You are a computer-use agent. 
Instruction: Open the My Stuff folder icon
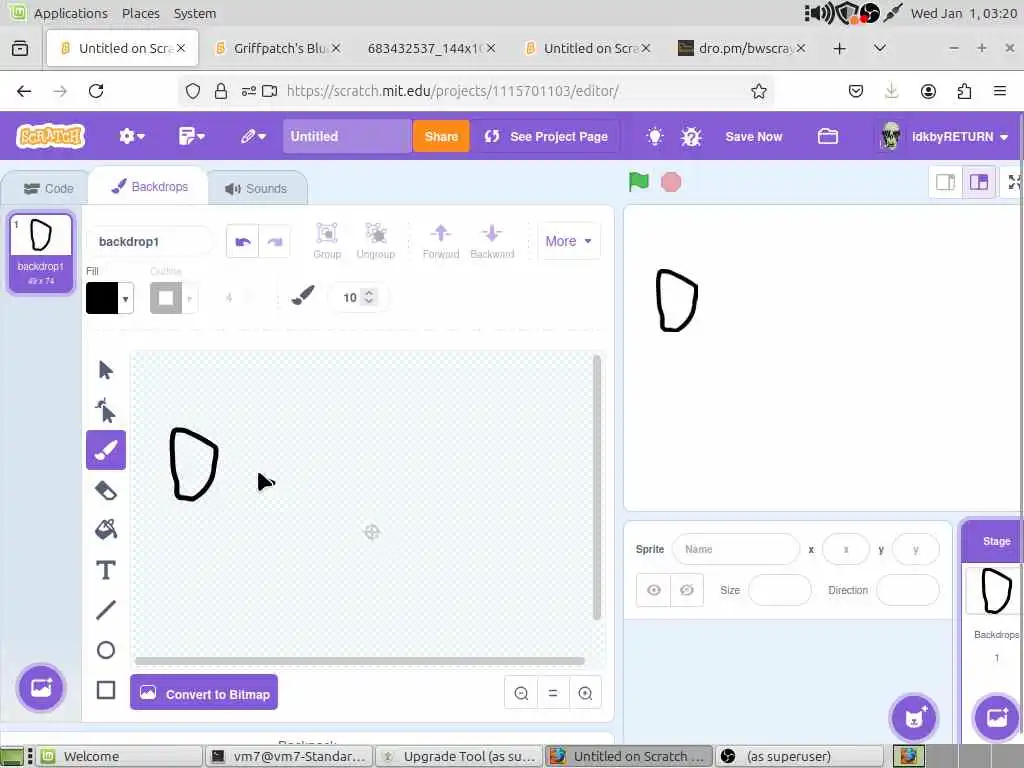[x=827, y=136]
